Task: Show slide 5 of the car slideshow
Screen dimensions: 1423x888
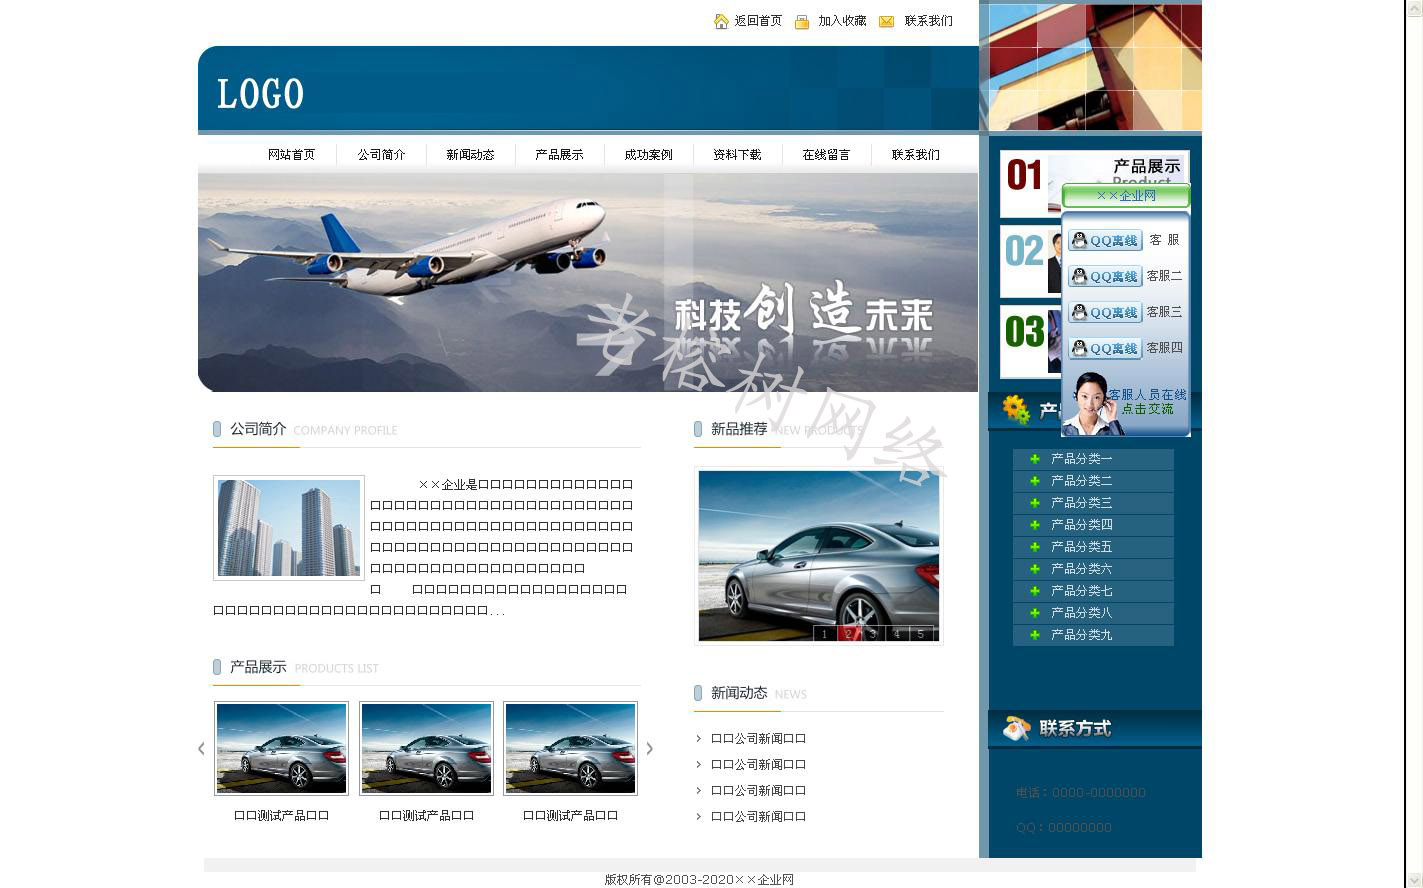Action: pyautogui.click(x=921, y=633)
